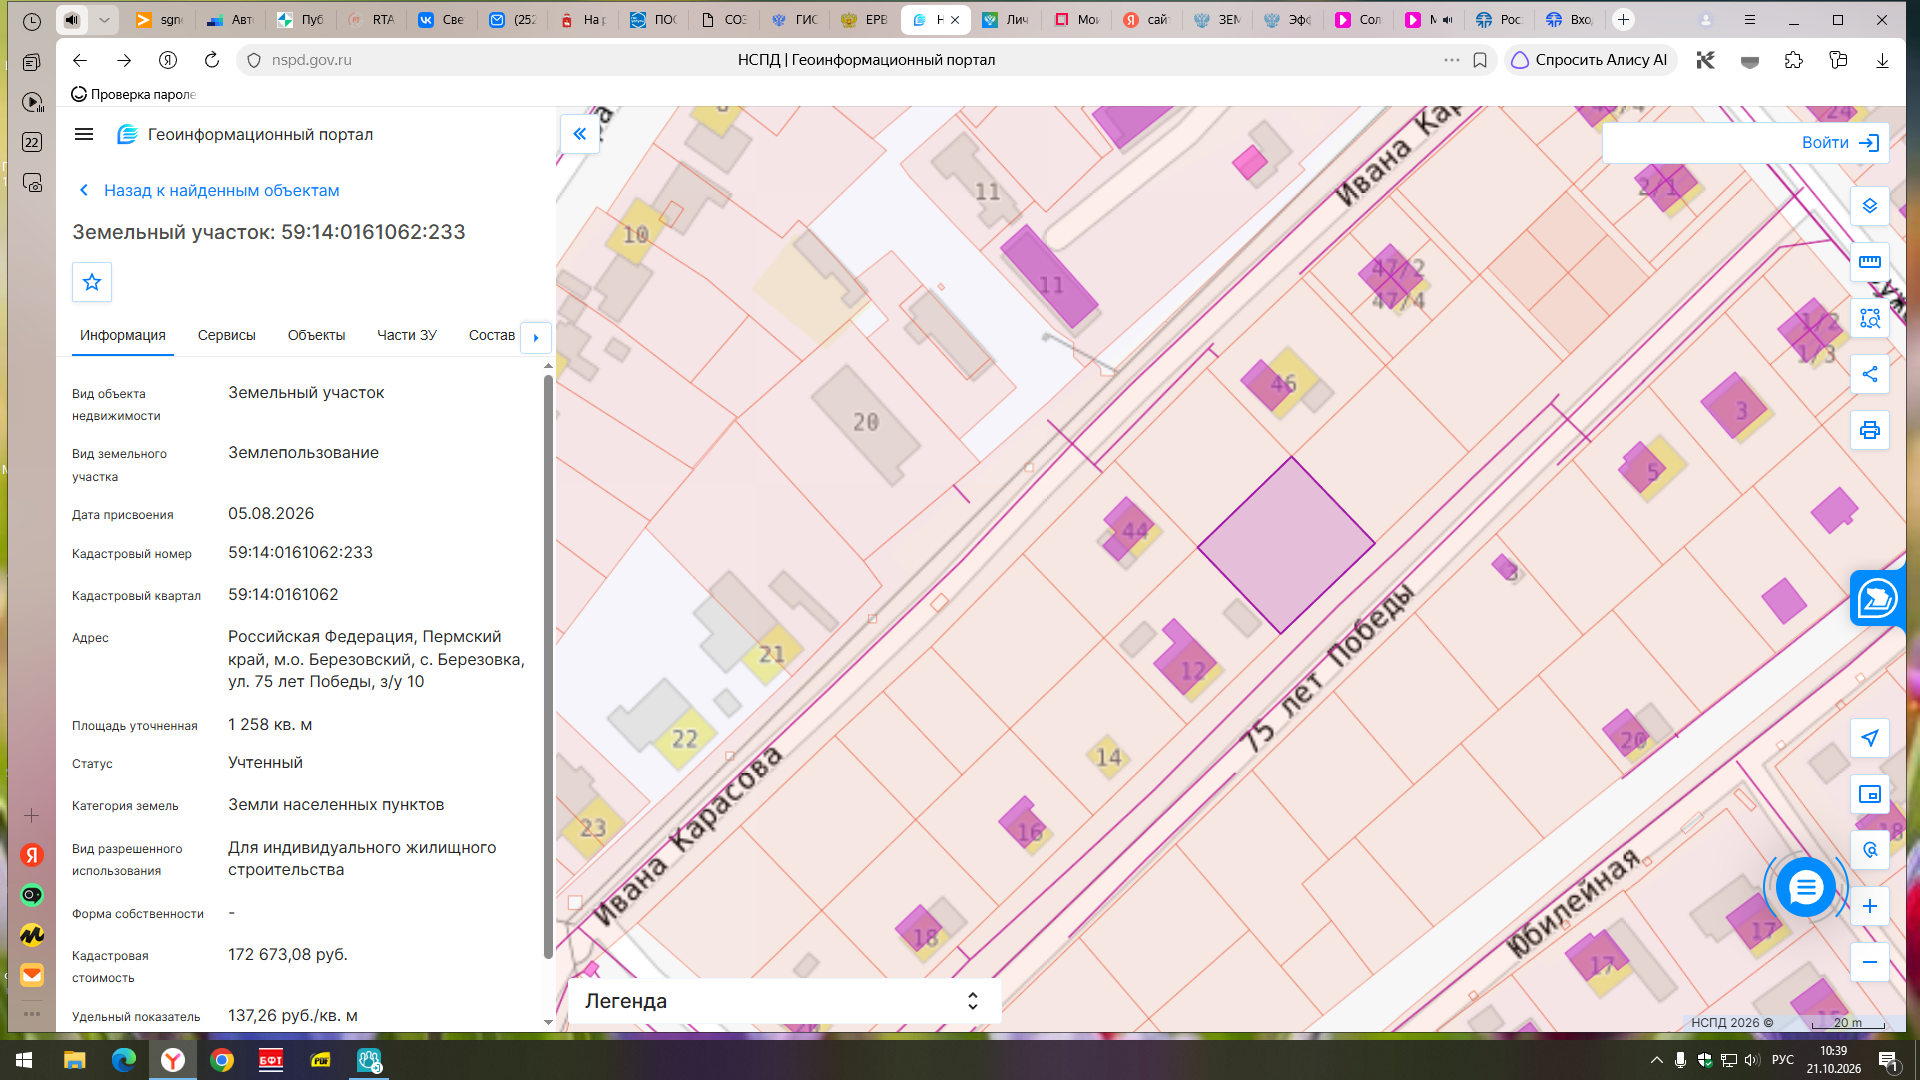1920x1080 pixels.
Task: Add the land plot to favorites with the star
Action: click(92, 282)
